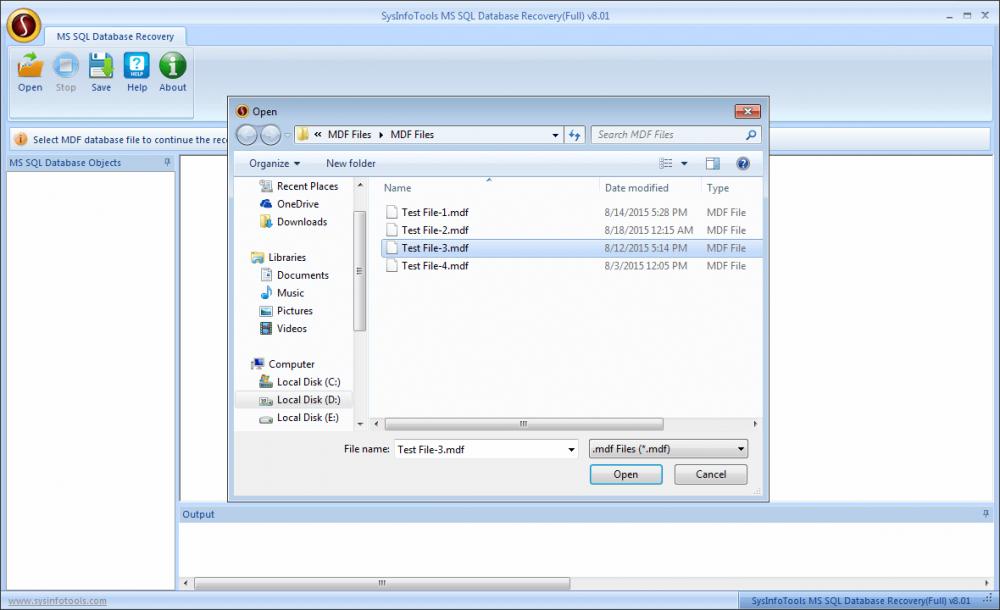
Task: Select Test File-1.mdf in the file list
Action: tap(430, 212)
